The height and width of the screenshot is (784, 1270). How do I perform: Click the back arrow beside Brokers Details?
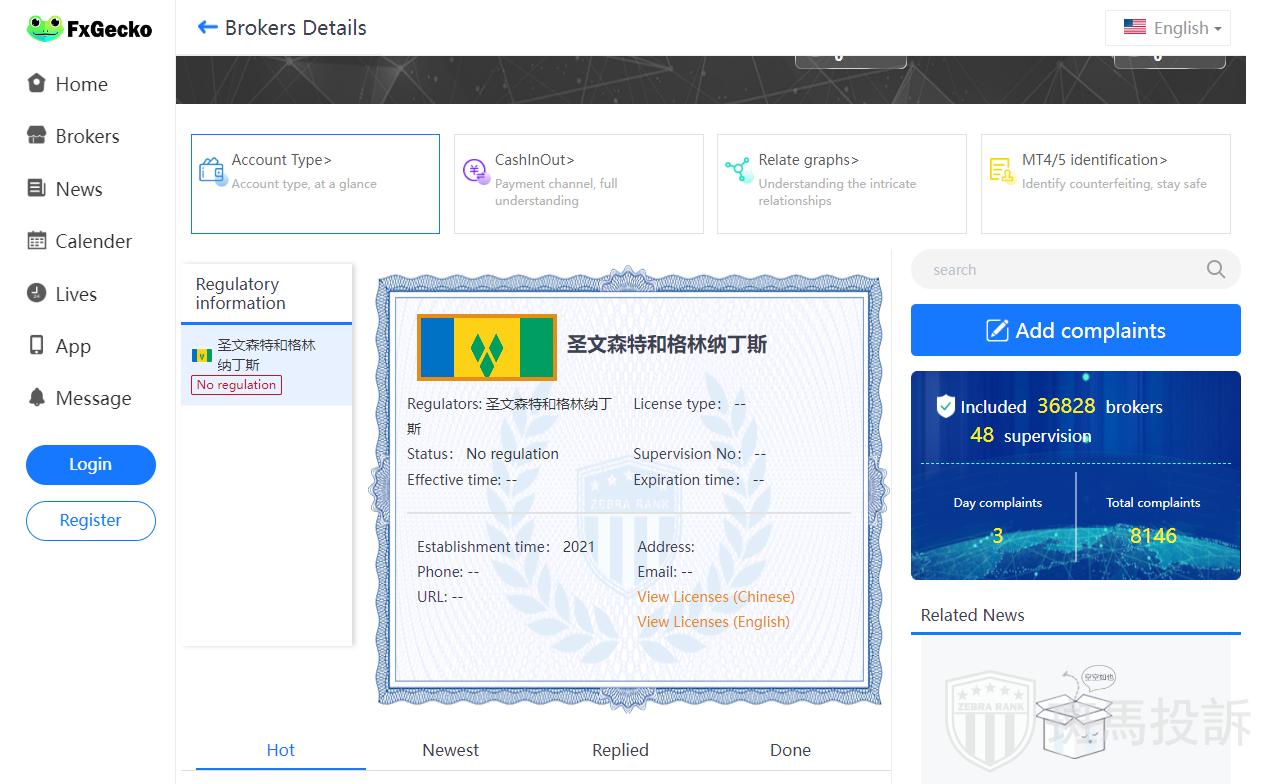click(208, 28)
